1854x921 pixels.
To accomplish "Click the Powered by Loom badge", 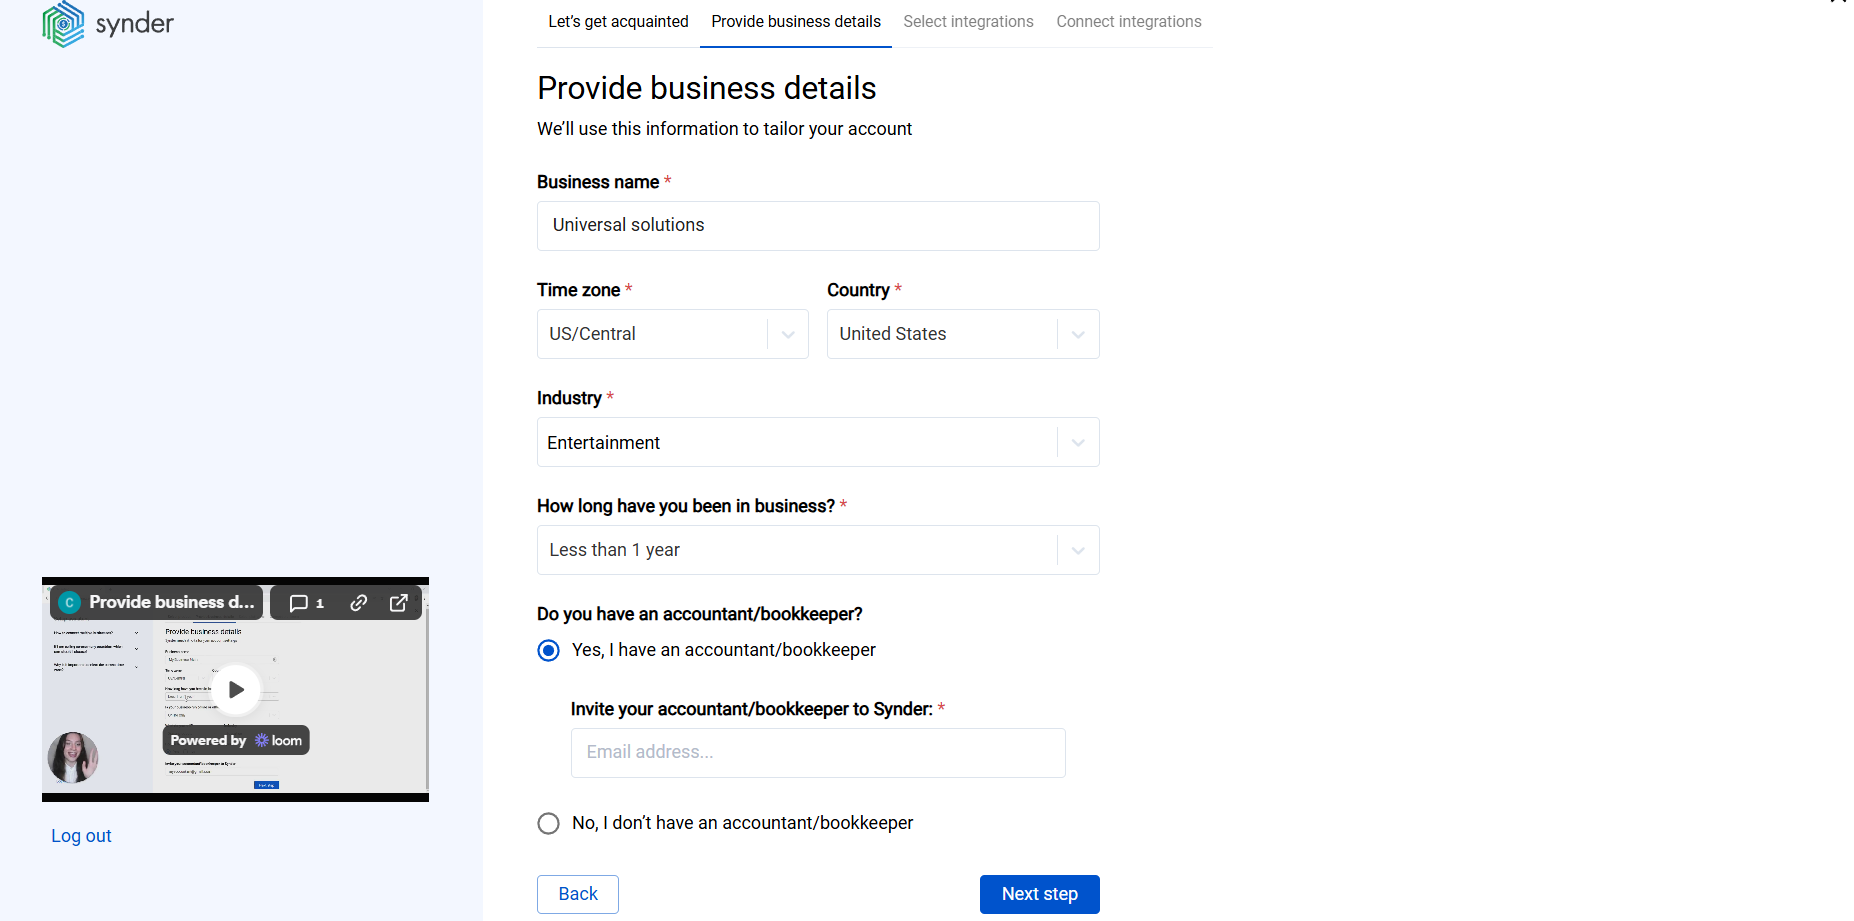I will tap(235, 740).
